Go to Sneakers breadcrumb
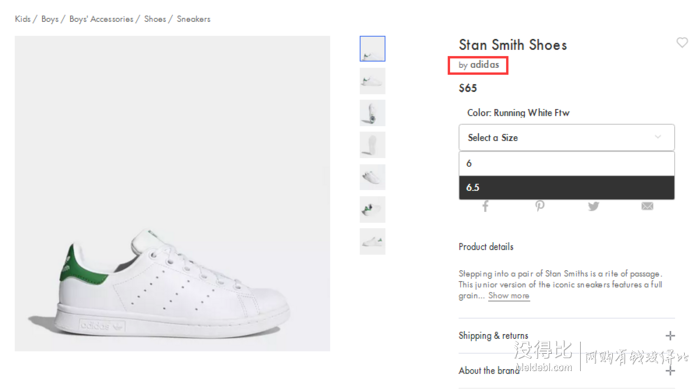 (x=193, y=19)
